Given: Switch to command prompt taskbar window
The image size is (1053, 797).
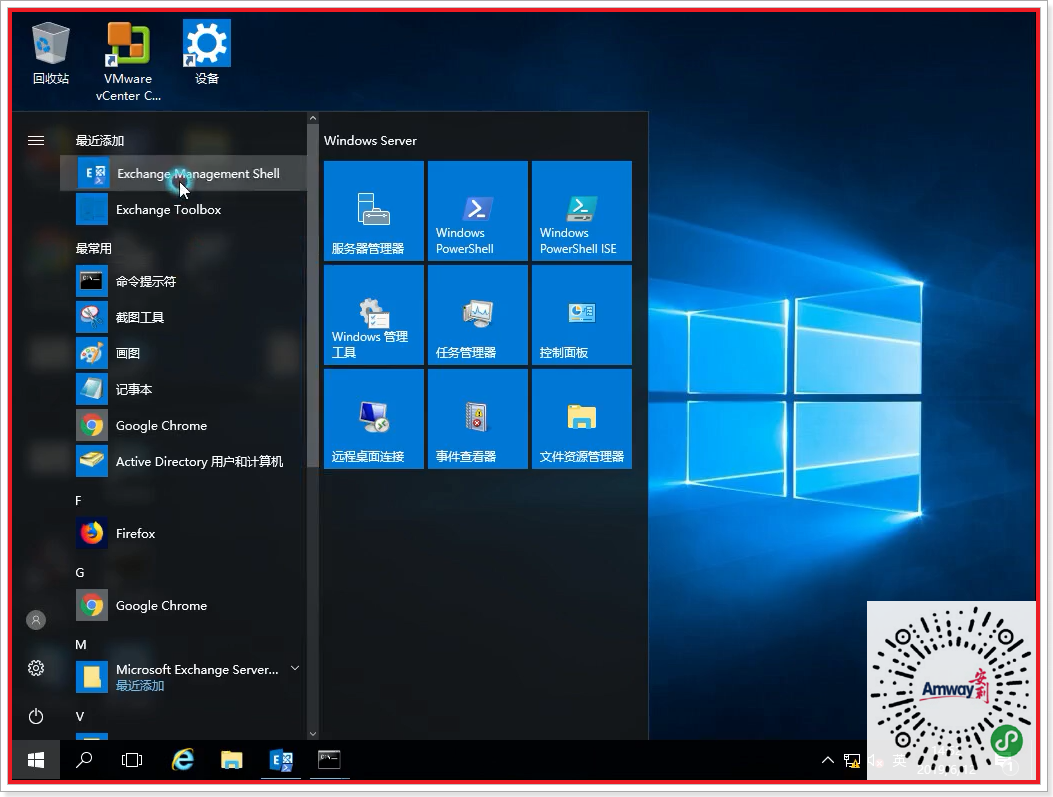Looking at the screenshot, I should (330, 760).
